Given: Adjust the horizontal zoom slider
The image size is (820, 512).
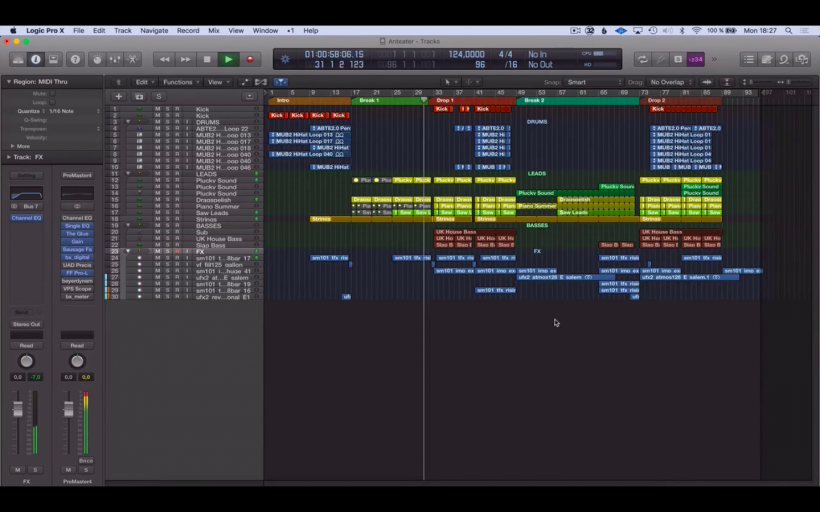Looking at the screenshot, I should (x=793, y=82).
